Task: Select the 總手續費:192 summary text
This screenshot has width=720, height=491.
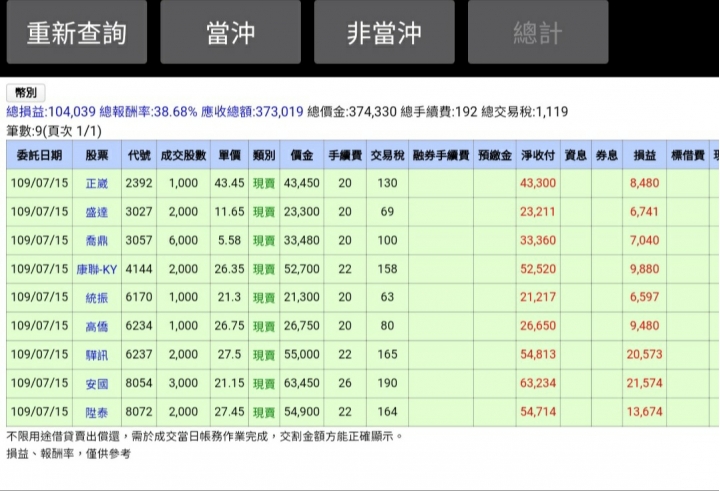Action: [x=439, y=112]
